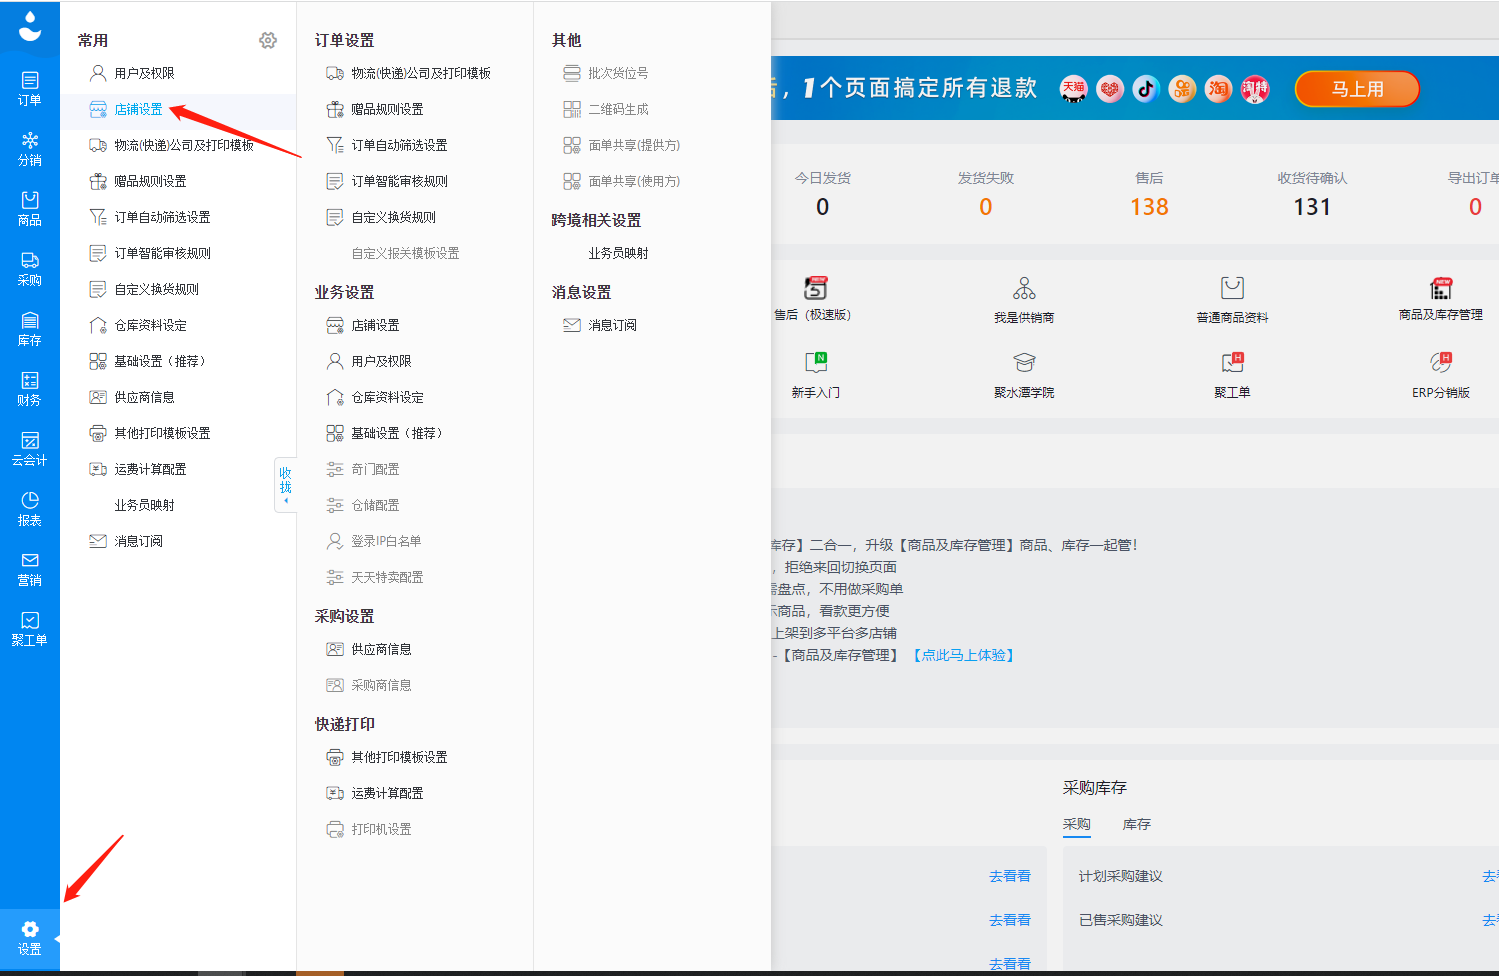1499x976 pixels.
Task: Choose 打印机设置 under 快递打印
Action: (x=381, y=829)
